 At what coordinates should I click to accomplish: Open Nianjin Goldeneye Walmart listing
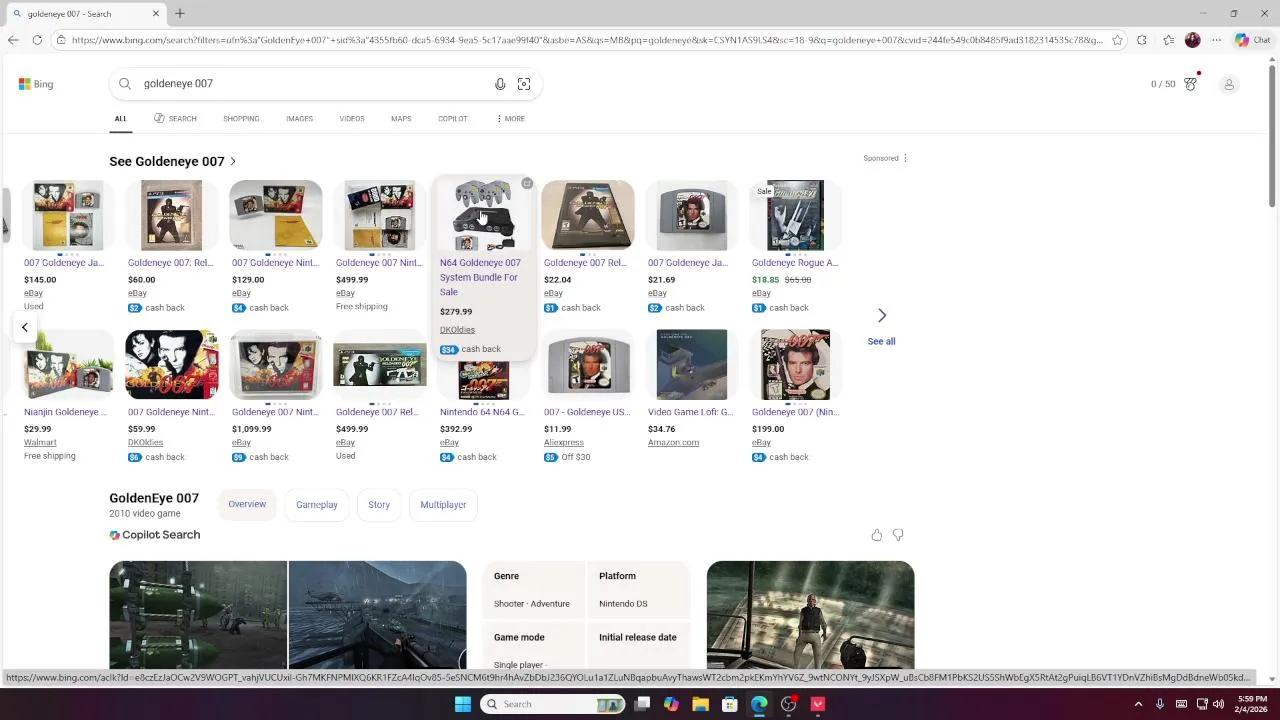65,412
